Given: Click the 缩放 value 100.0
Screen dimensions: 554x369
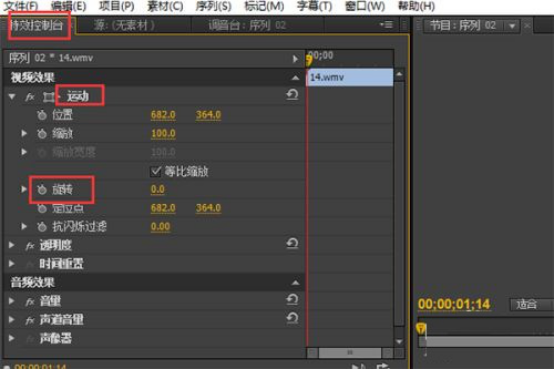Looking at the screenshot, I should tap(163, 134).
